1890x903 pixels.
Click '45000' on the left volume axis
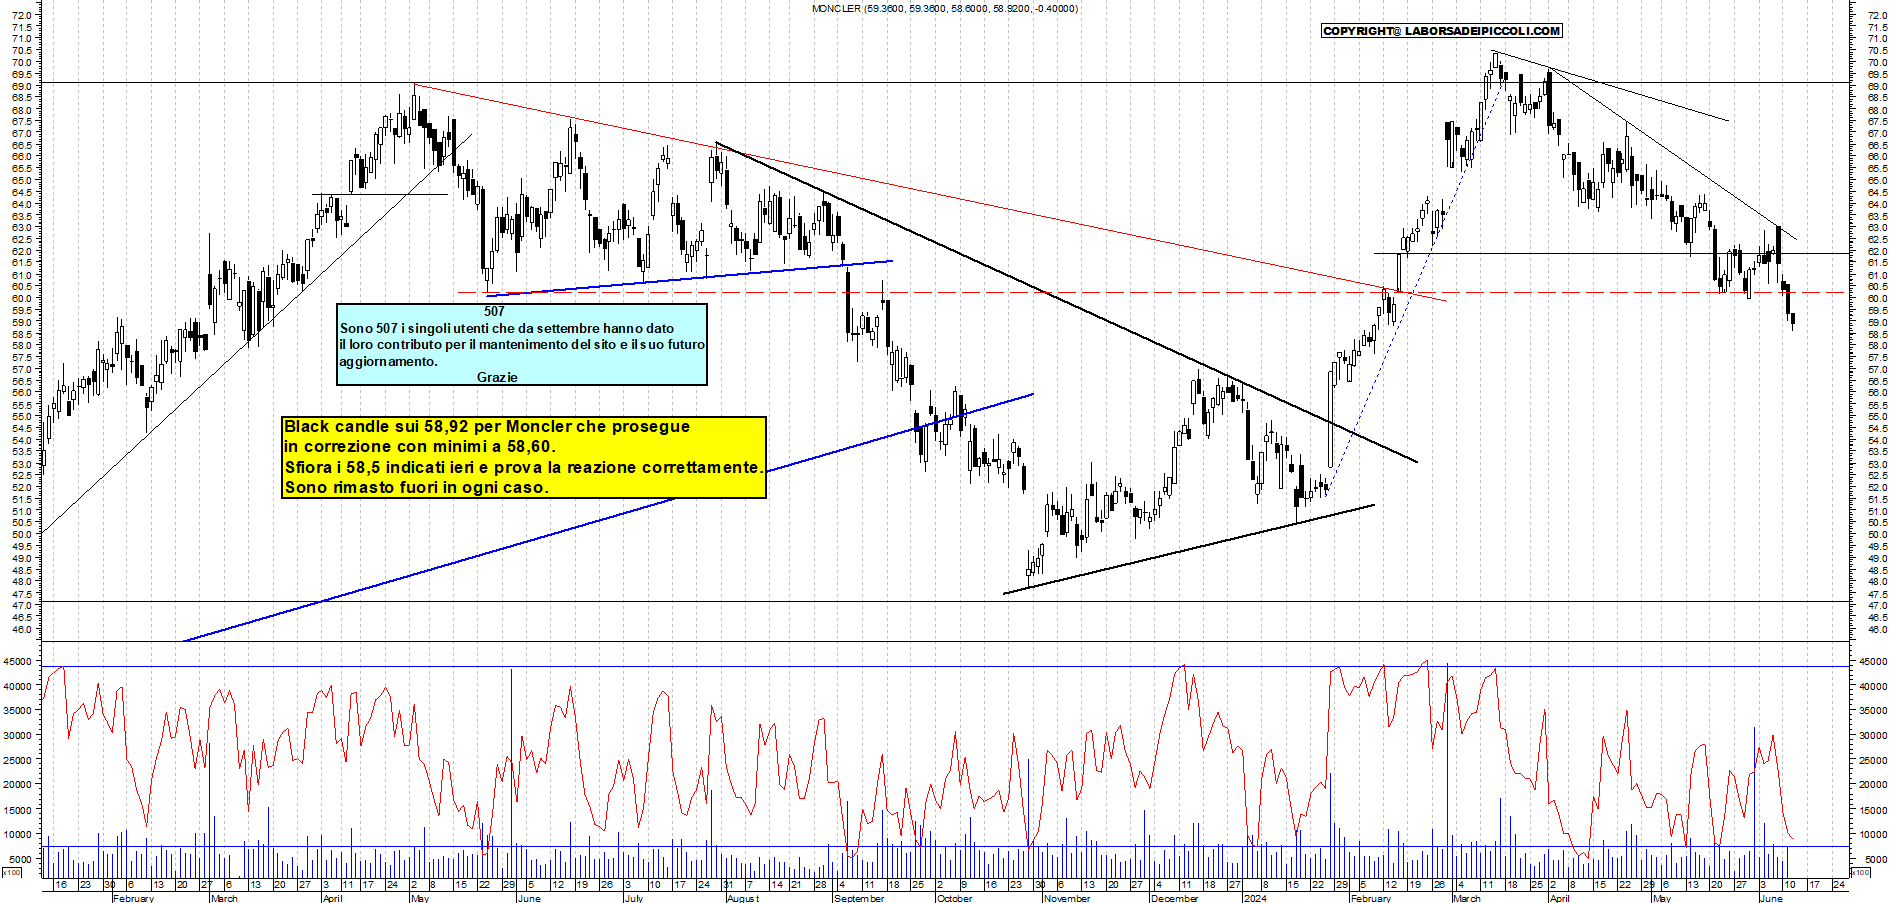20,661
